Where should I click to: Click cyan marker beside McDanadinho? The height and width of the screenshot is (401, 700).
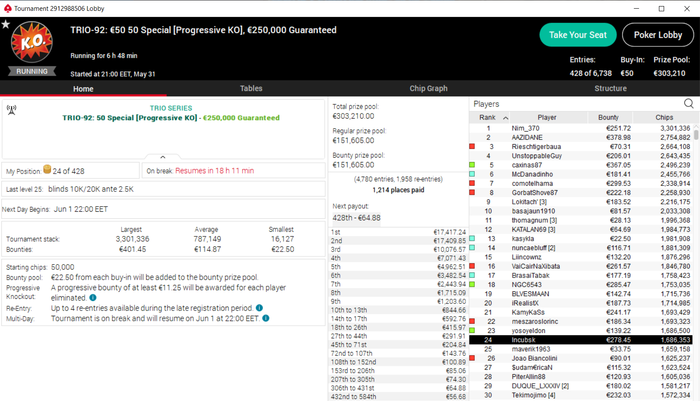point(472,174)
